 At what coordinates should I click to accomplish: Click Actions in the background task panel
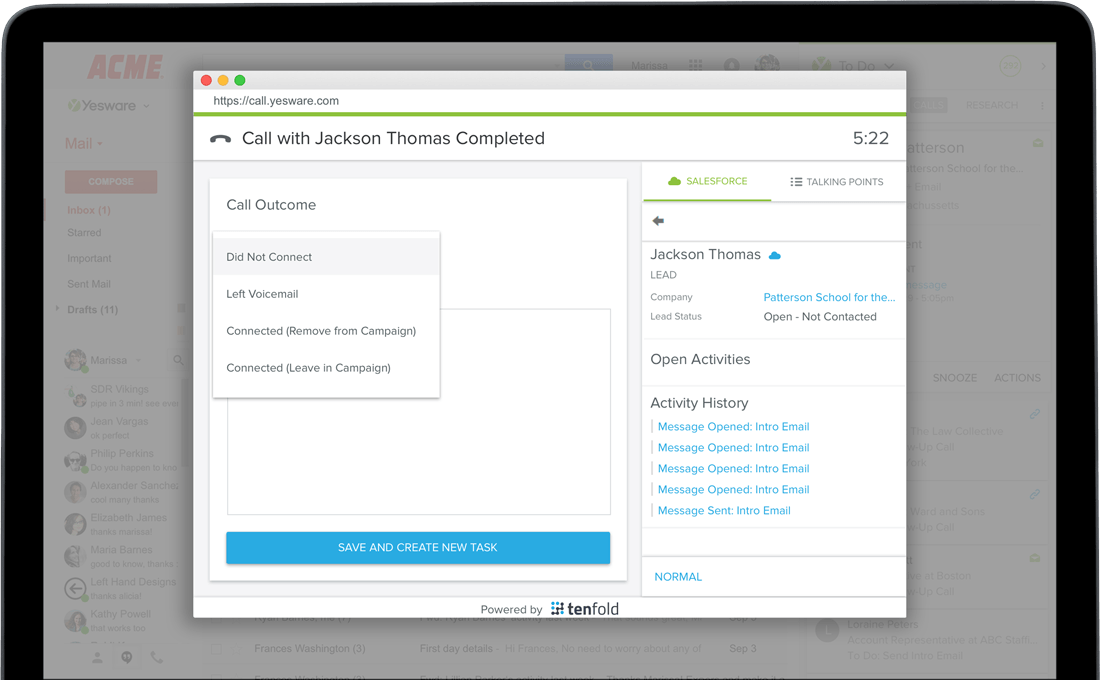pos(1017,378)
